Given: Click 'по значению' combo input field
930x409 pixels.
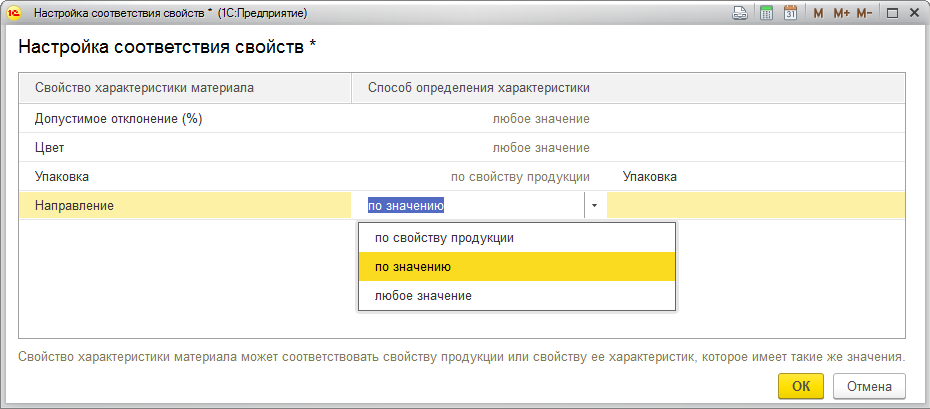Looking at the screenshot, I should (x=469, y=206).
